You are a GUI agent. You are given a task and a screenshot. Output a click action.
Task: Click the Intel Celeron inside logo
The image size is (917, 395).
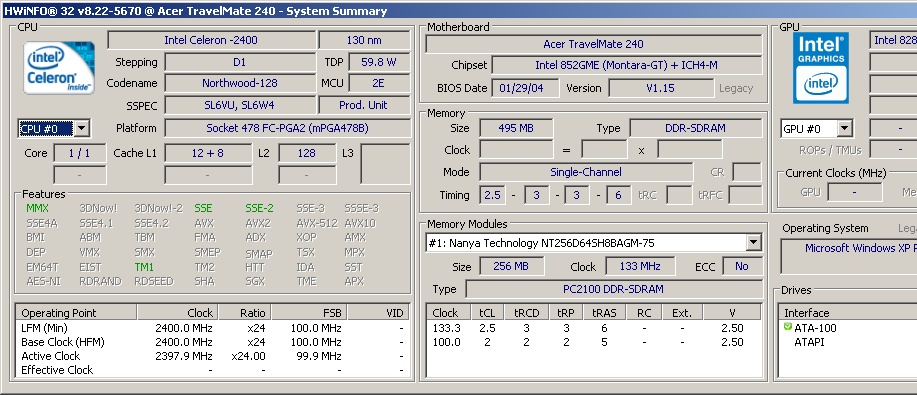pyautogui.click(x=58, y=68)
